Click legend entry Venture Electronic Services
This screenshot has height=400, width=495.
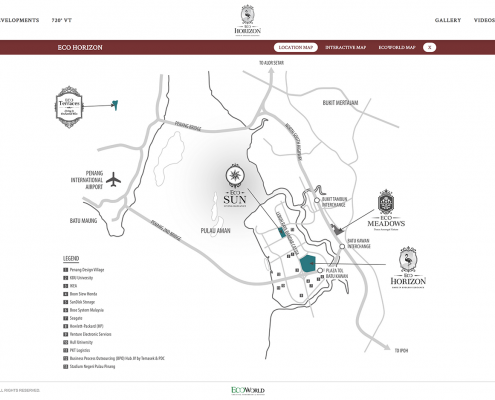(x=87, y=334)
